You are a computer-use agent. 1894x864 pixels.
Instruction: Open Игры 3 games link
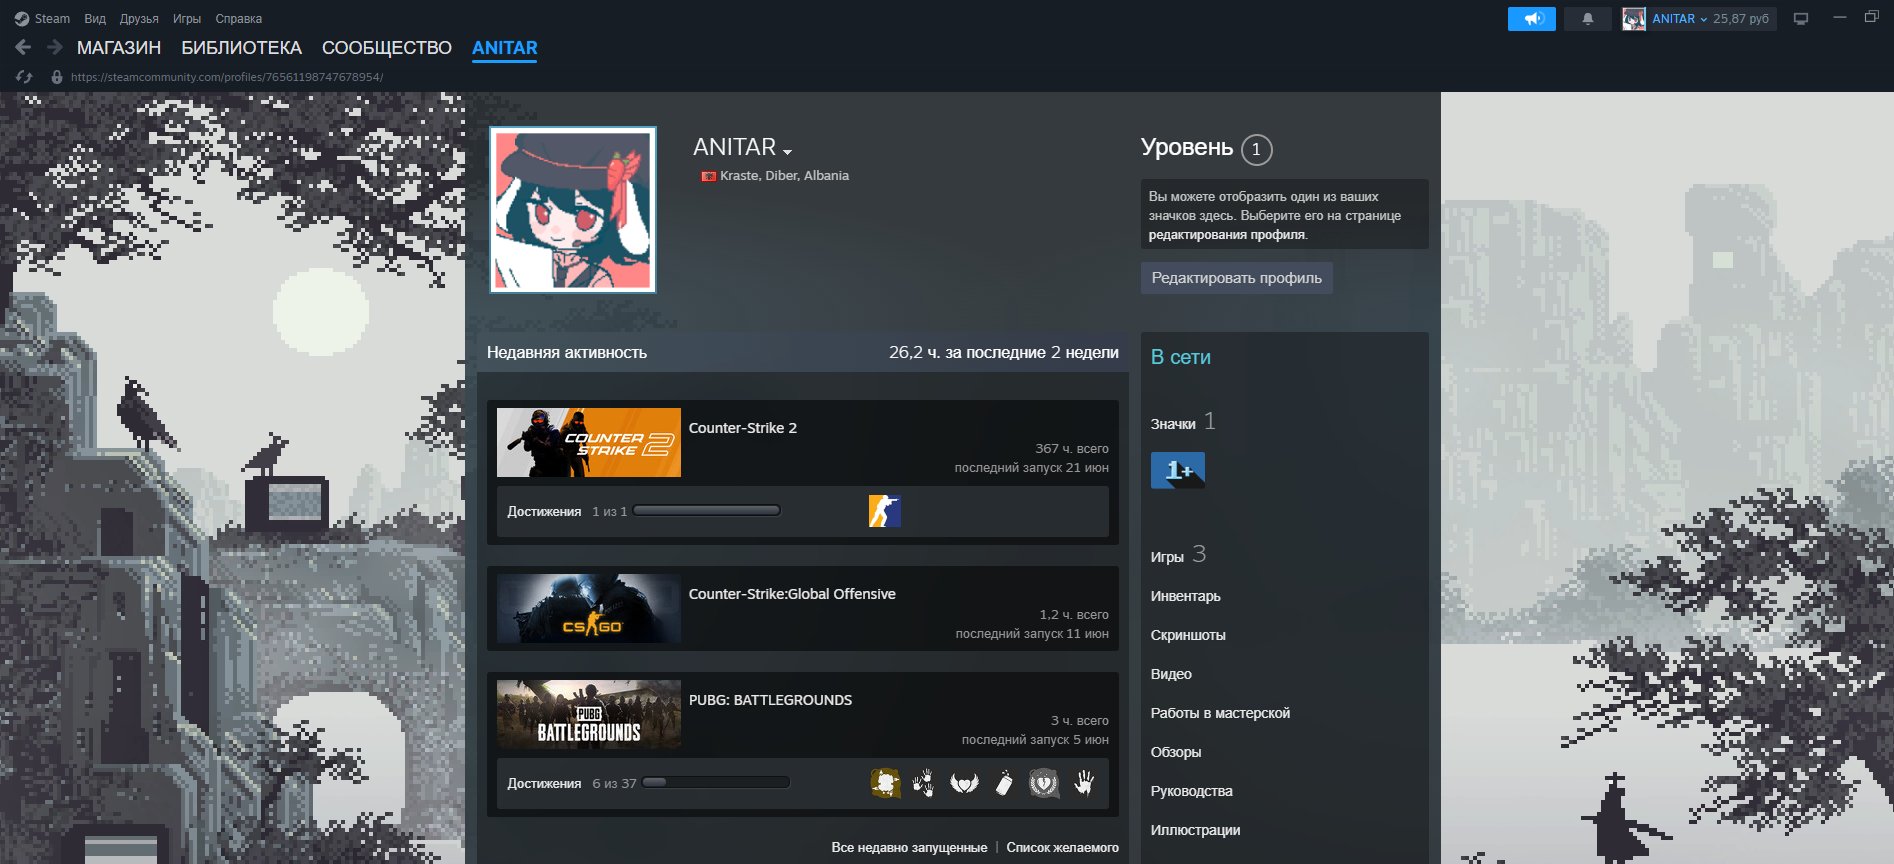tap(1178, 555)
